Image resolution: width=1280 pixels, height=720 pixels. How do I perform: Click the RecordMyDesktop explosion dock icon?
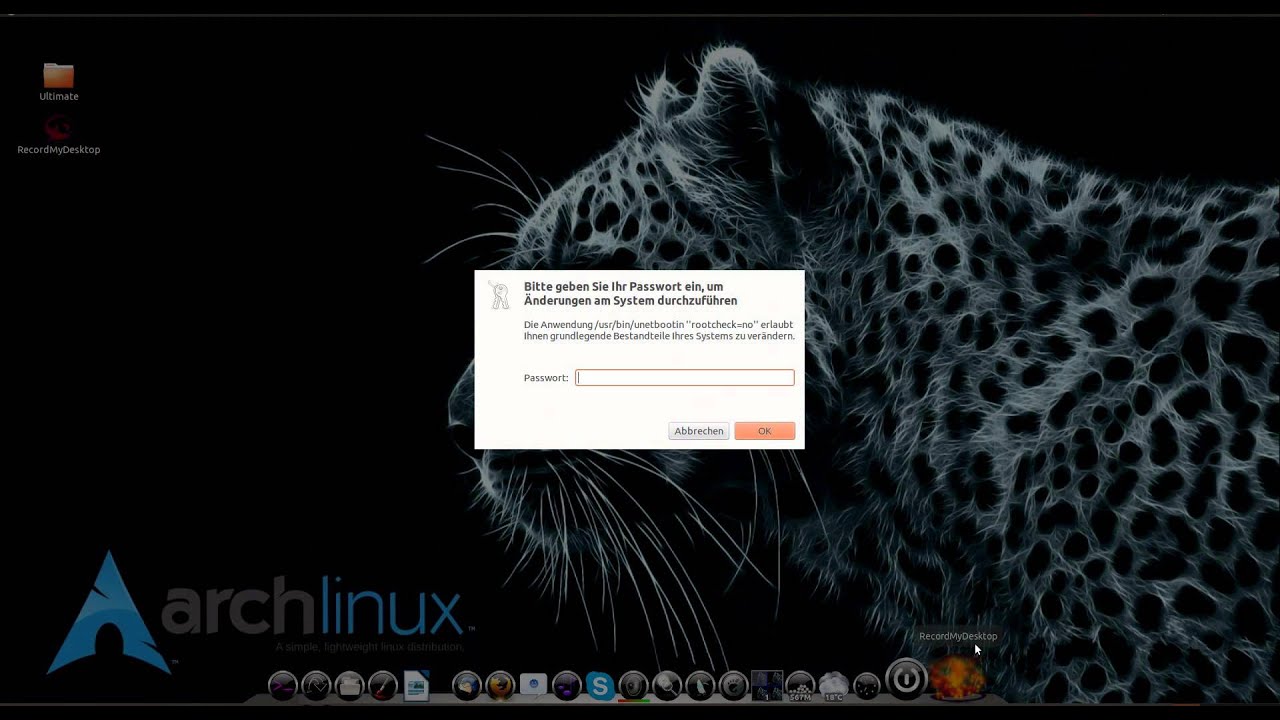click(958, 678)
